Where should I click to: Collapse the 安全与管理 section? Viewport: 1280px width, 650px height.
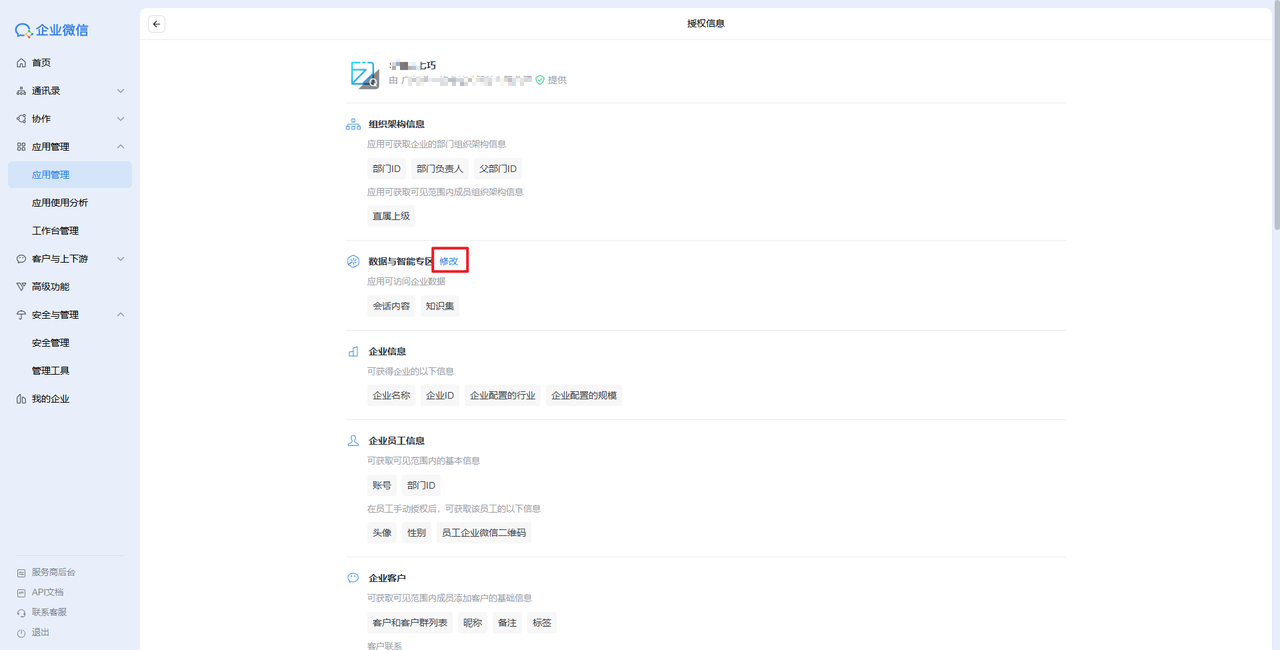coord(120,315)
